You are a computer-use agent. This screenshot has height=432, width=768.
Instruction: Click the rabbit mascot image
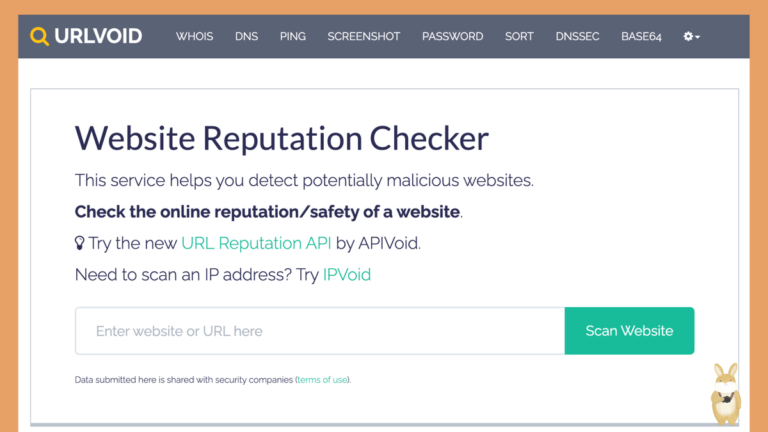(725, 393)
